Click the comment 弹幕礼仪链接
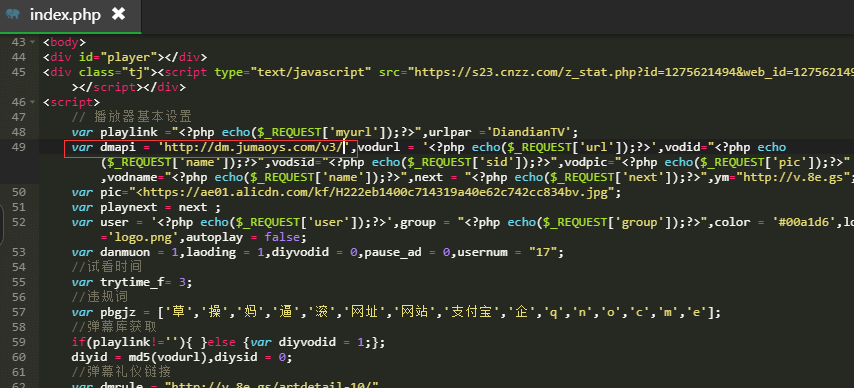 121,372
